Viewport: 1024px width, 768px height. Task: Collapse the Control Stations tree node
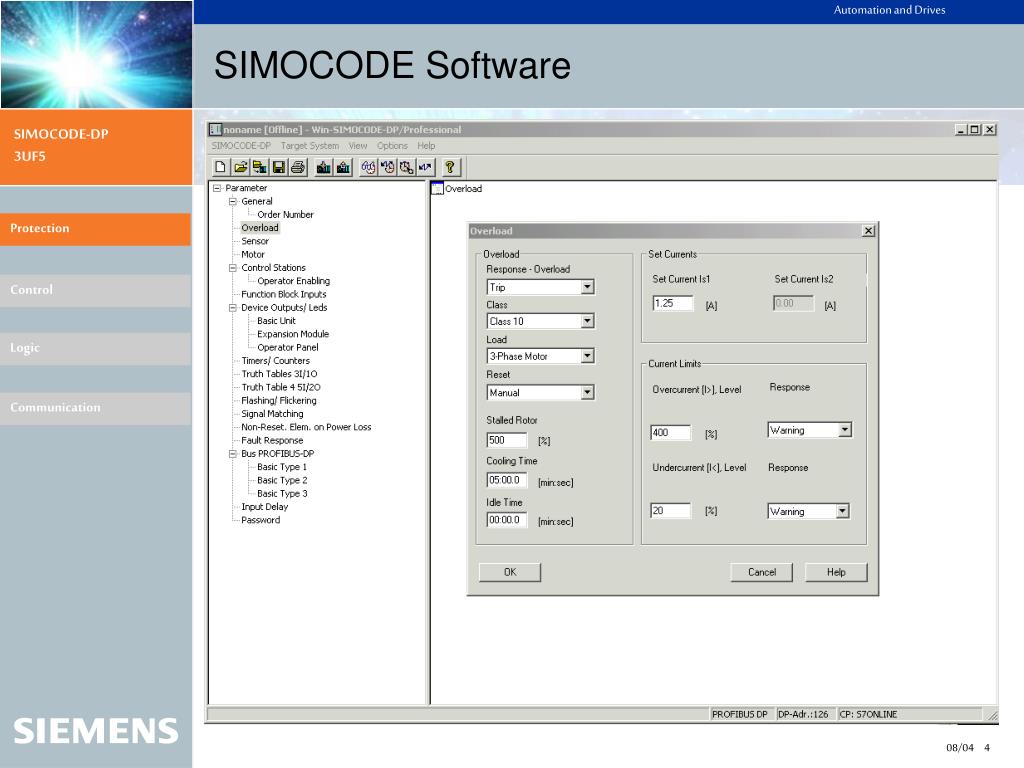(x=233, y=268)
